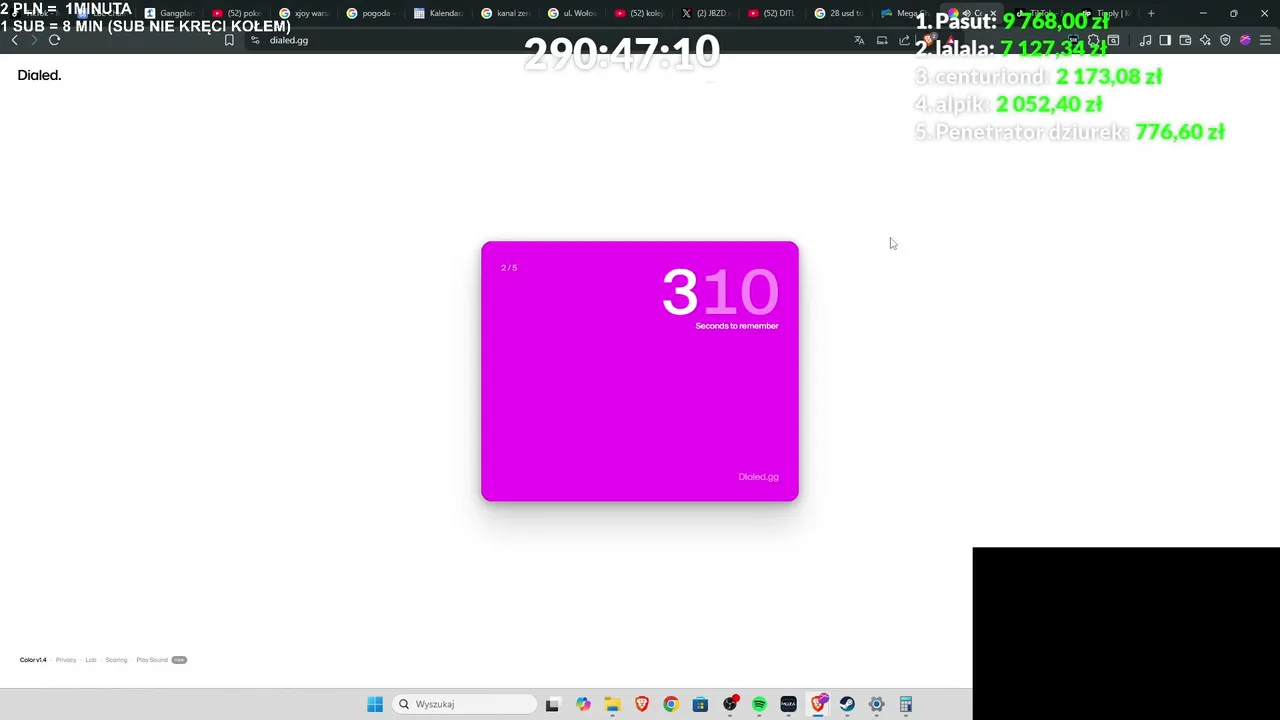1280x720 pixels.
Task: Bookmark this page with the bookmark icon
Action: click(229, 40)
